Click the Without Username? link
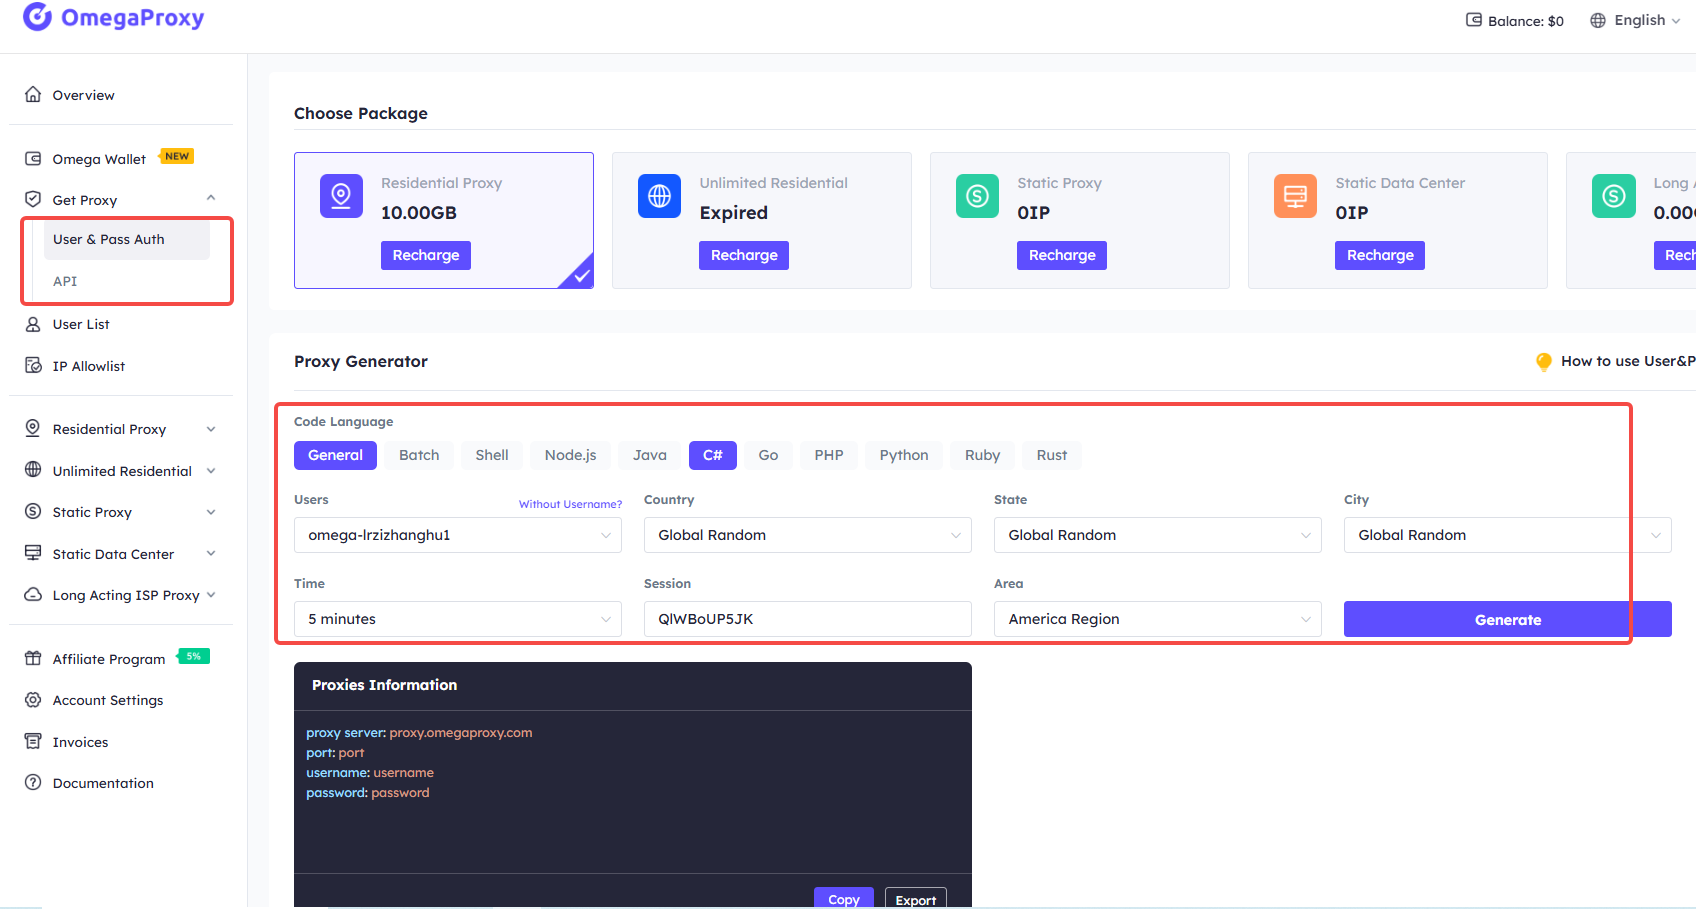Image resolution: width=1696 pixels, height=909 pixels. coord(570,504)
